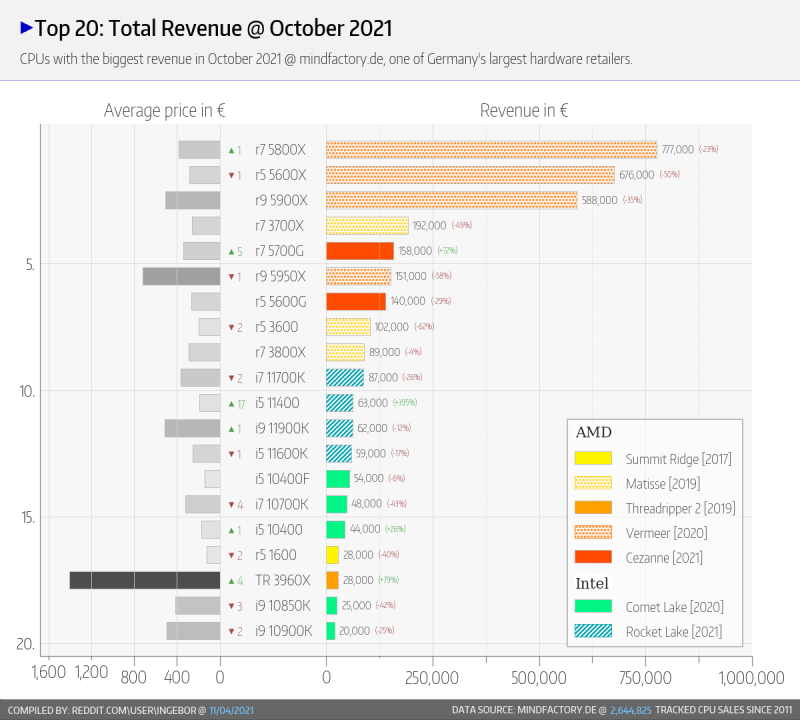Click the down arrow beside i5 11600K
800x720 pixels.
[232, 454]
